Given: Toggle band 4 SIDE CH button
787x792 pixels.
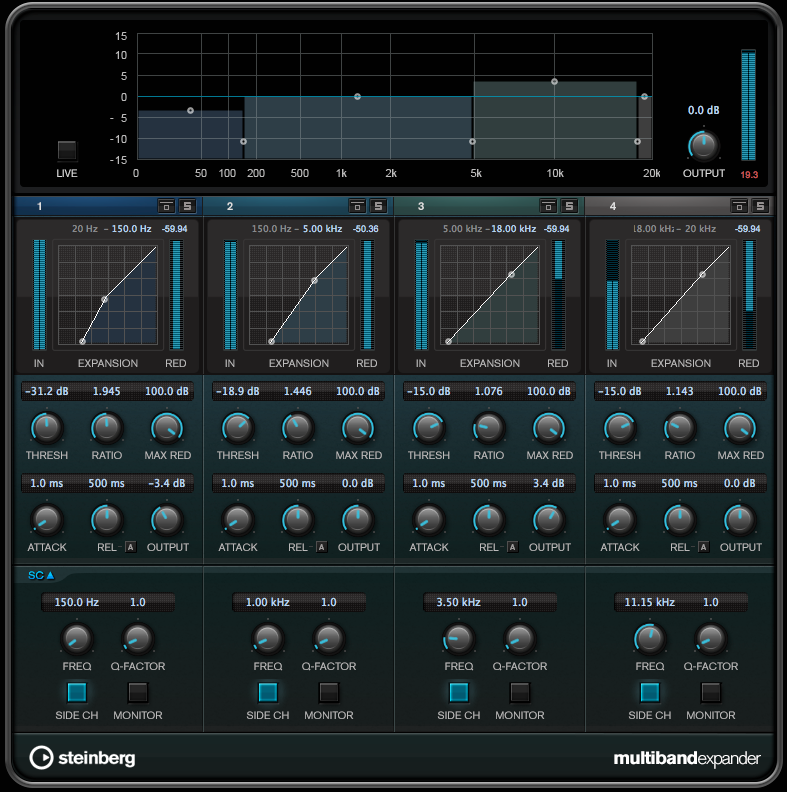Looking at the screenshot, I should click(650, 692).
